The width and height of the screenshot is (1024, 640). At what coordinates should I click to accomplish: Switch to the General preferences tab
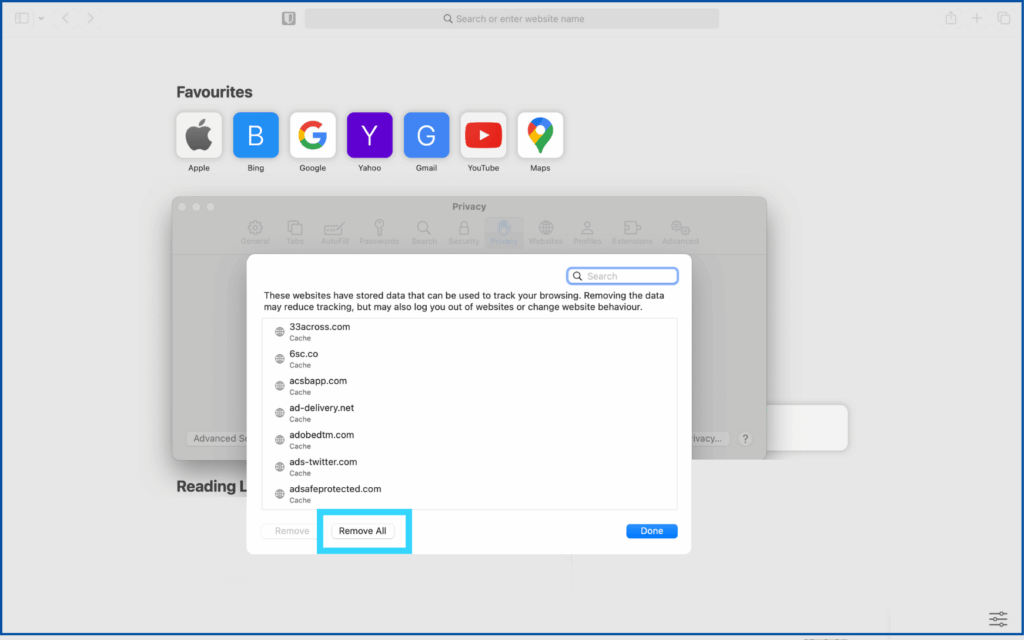(255, 233)
